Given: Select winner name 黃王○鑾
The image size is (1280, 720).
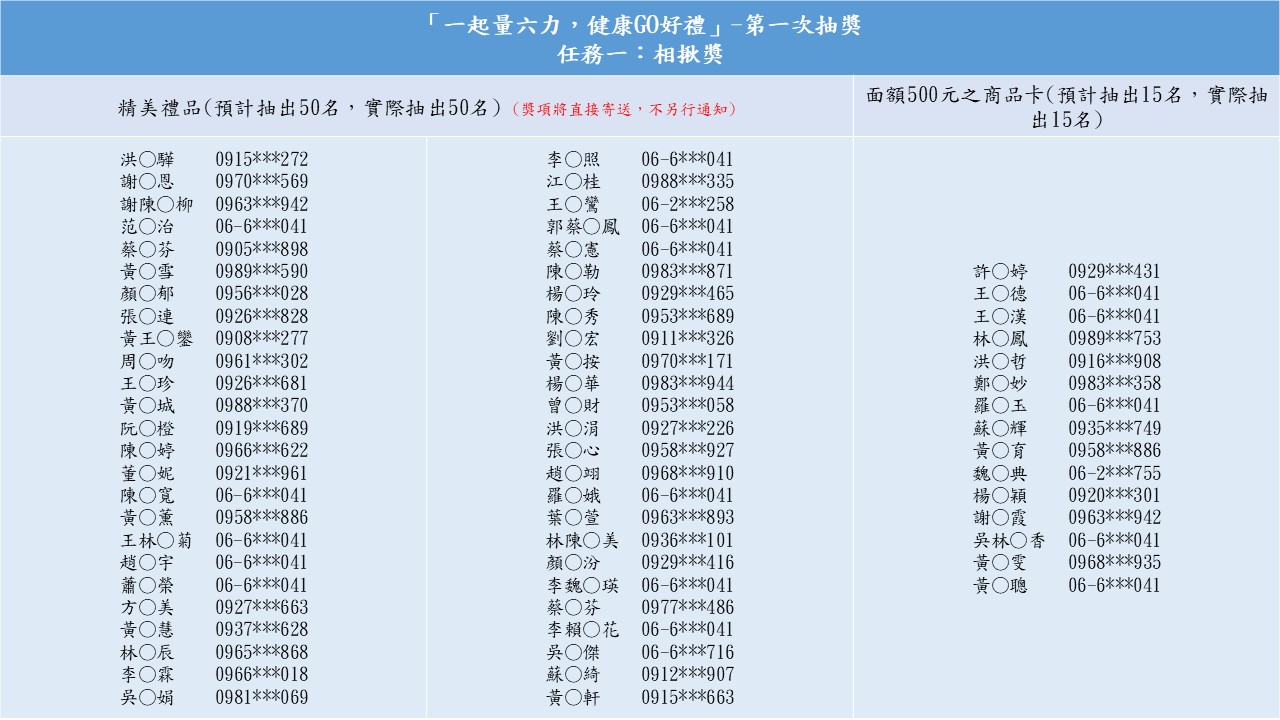Looking at the screenshot, I should [157, 339].
